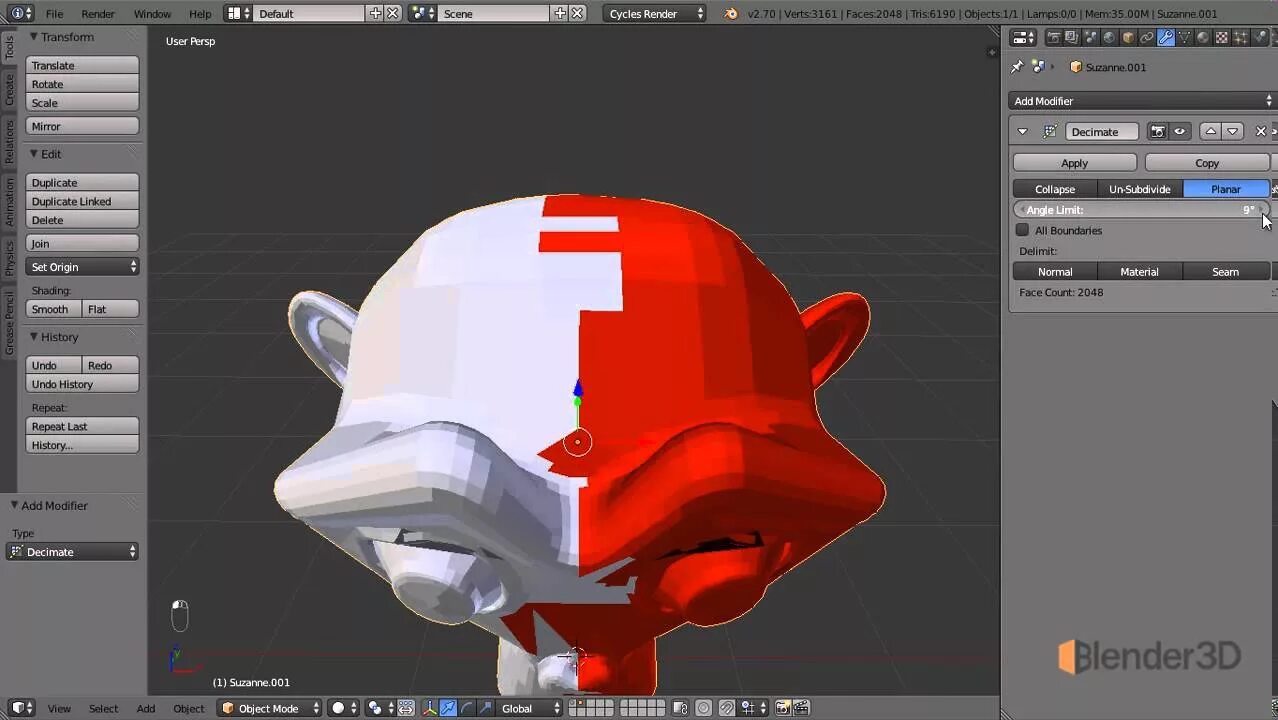Toggle Normal delimit option
1278x720 pixels.
pyautogui.click(x=1055, y=271)
